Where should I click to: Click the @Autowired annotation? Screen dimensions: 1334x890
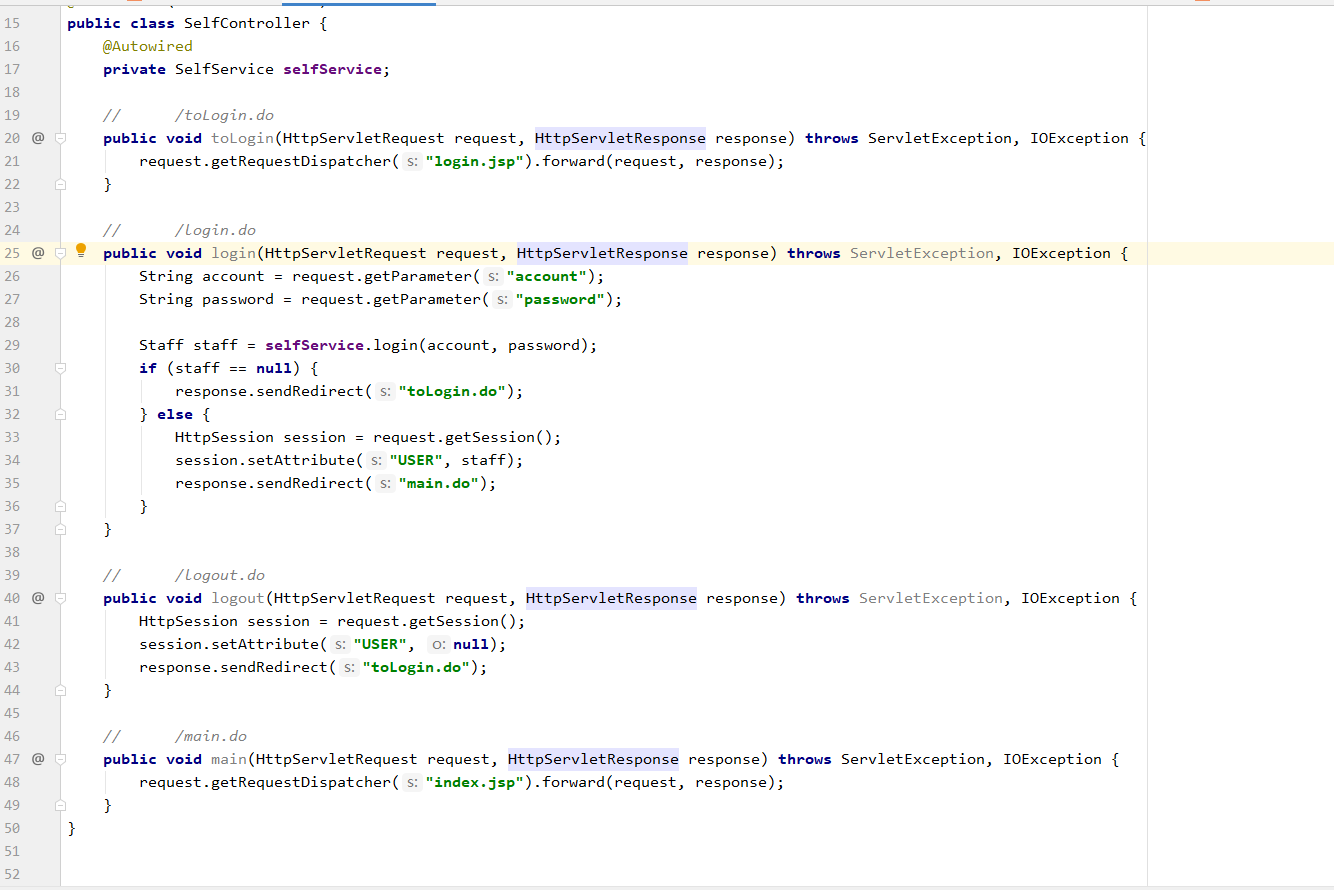[148, 46]
